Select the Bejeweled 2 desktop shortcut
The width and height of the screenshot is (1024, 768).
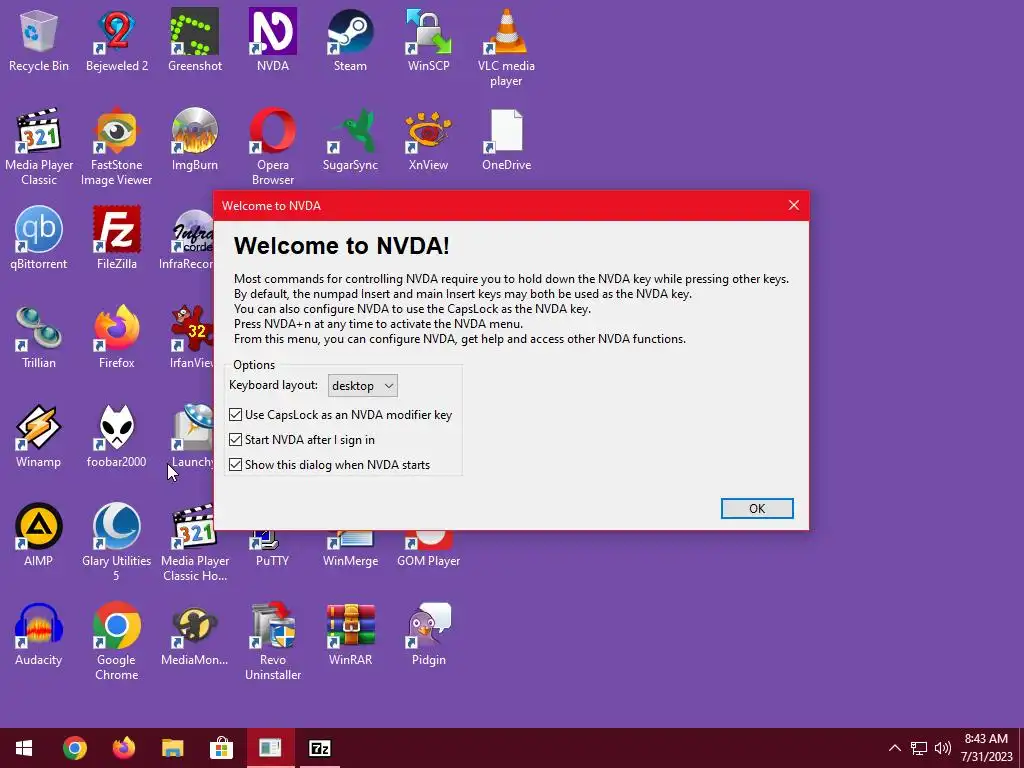tap(117, 40)
